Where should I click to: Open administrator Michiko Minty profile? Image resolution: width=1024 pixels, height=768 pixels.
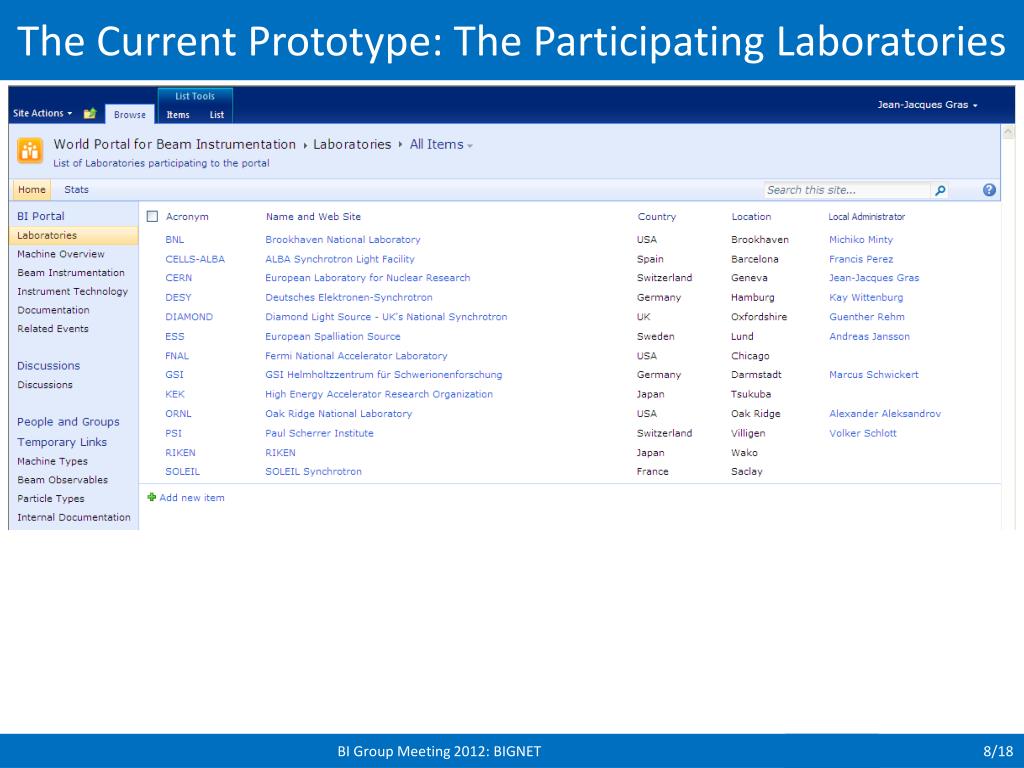pos(861,240)
